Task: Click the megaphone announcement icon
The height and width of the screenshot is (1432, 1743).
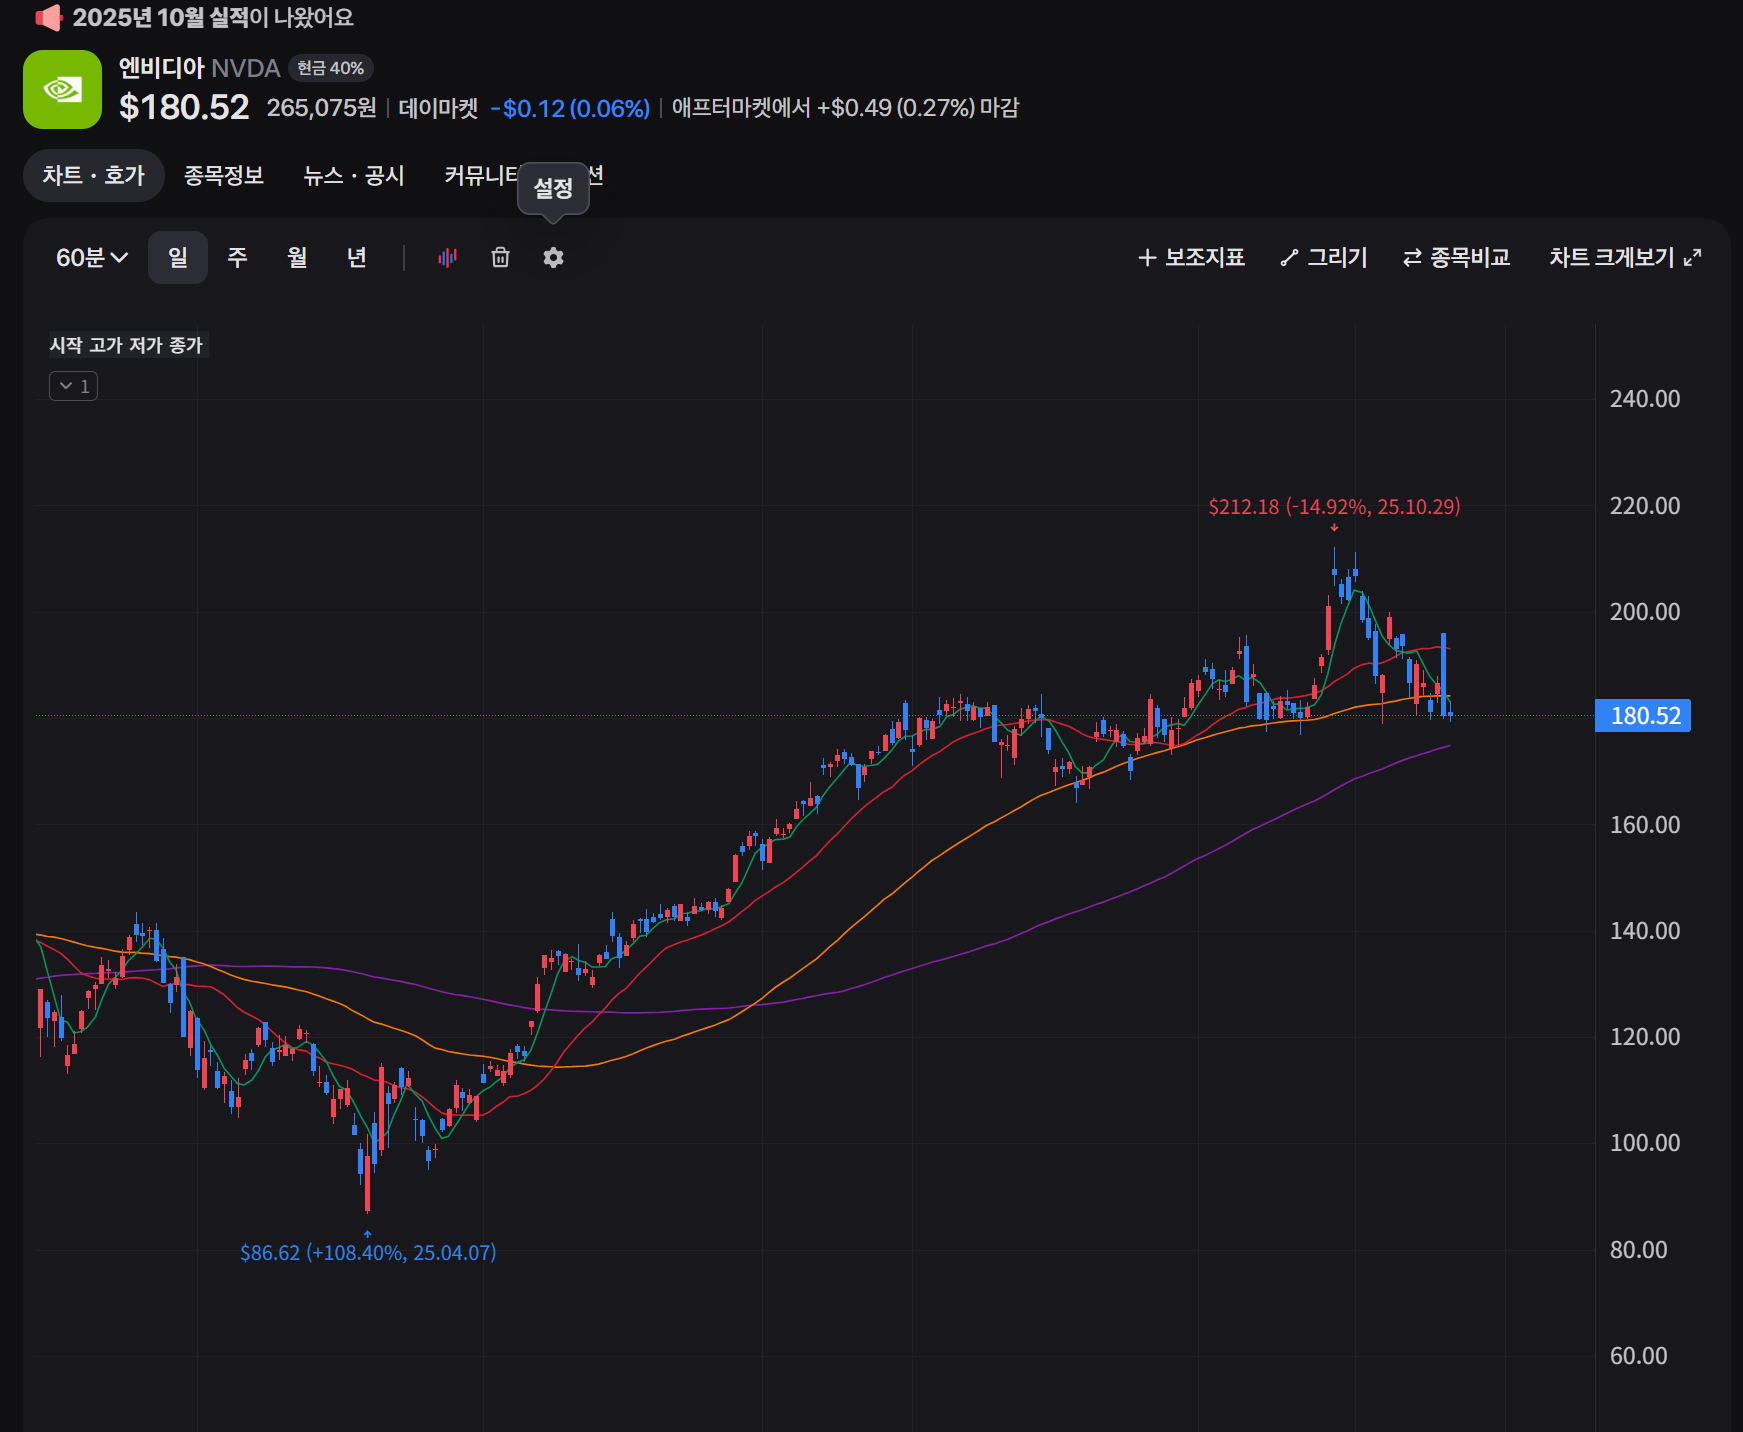Action: [x=48, y=17]
